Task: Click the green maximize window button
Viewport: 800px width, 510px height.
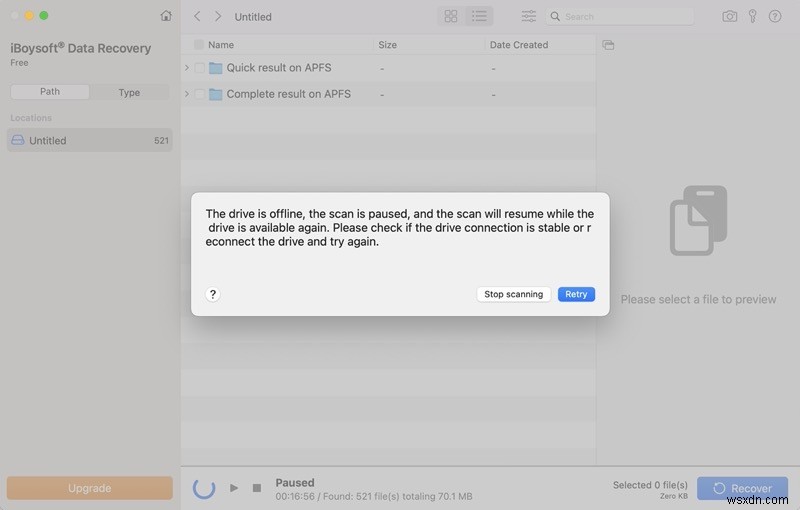Action: 44,16
